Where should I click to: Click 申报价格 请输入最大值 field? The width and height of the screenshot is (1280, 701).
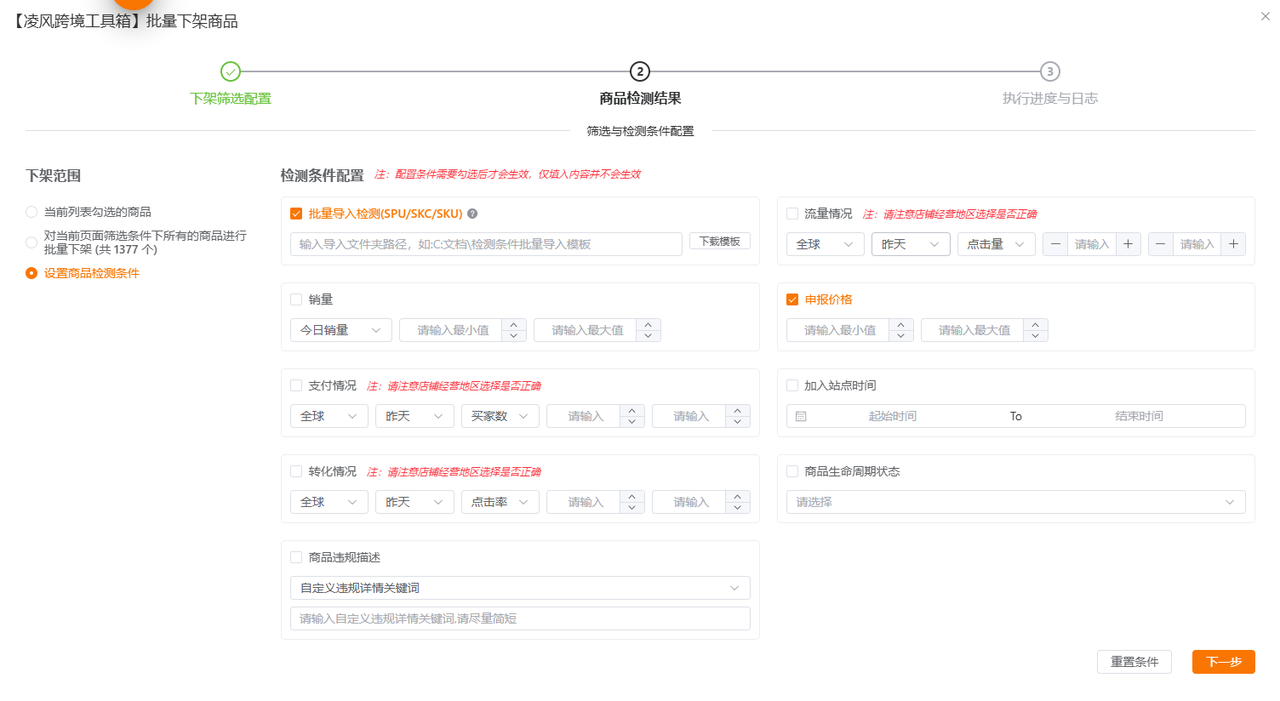point(973,330)
